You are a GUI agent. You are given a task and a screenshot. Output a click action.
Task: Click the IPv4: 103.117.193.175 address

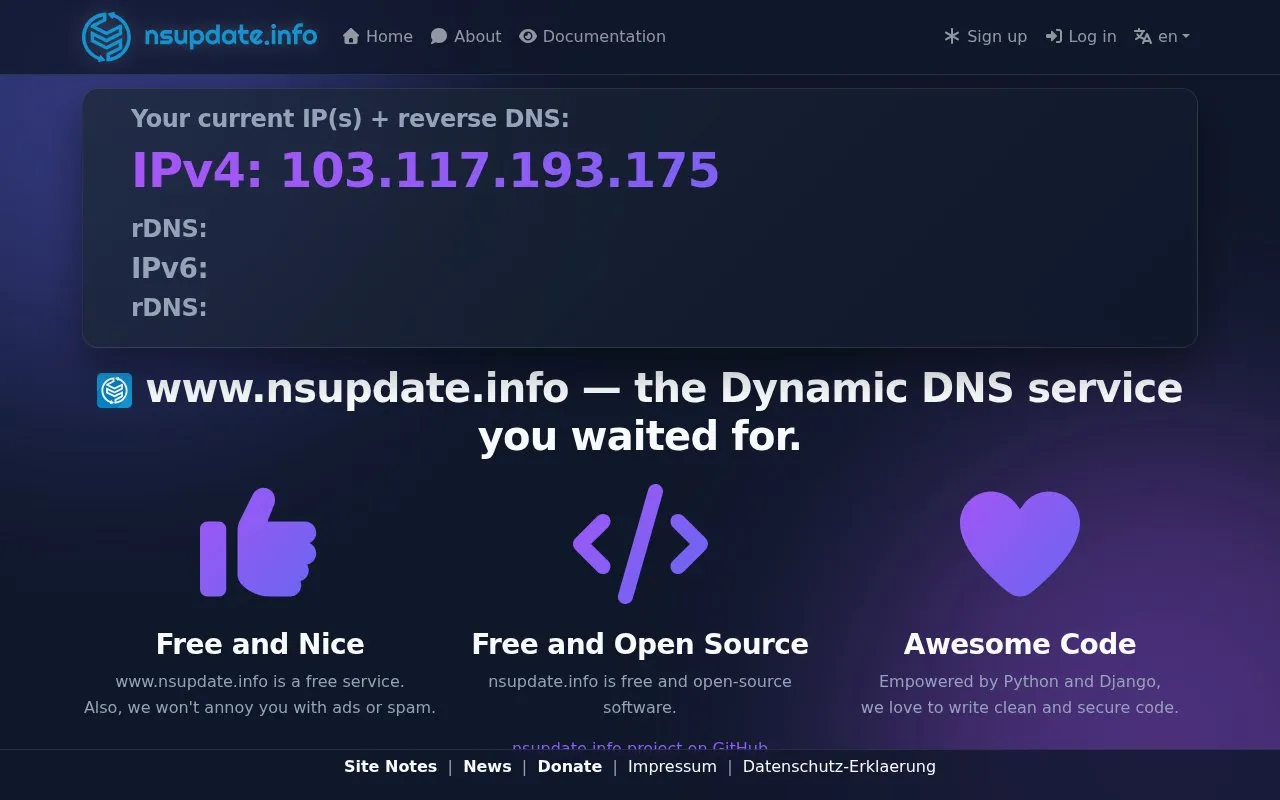(425, 170)
